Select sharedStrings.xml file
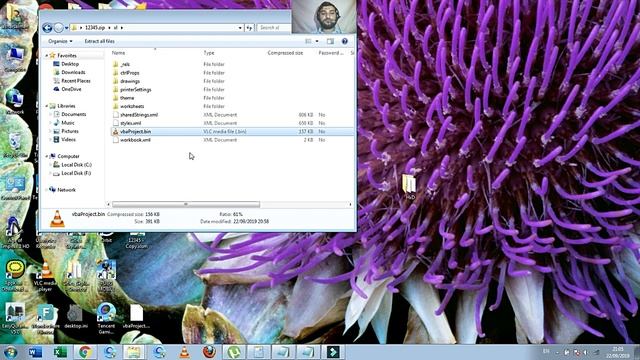 pyautogui.click(x=139, y=115)
